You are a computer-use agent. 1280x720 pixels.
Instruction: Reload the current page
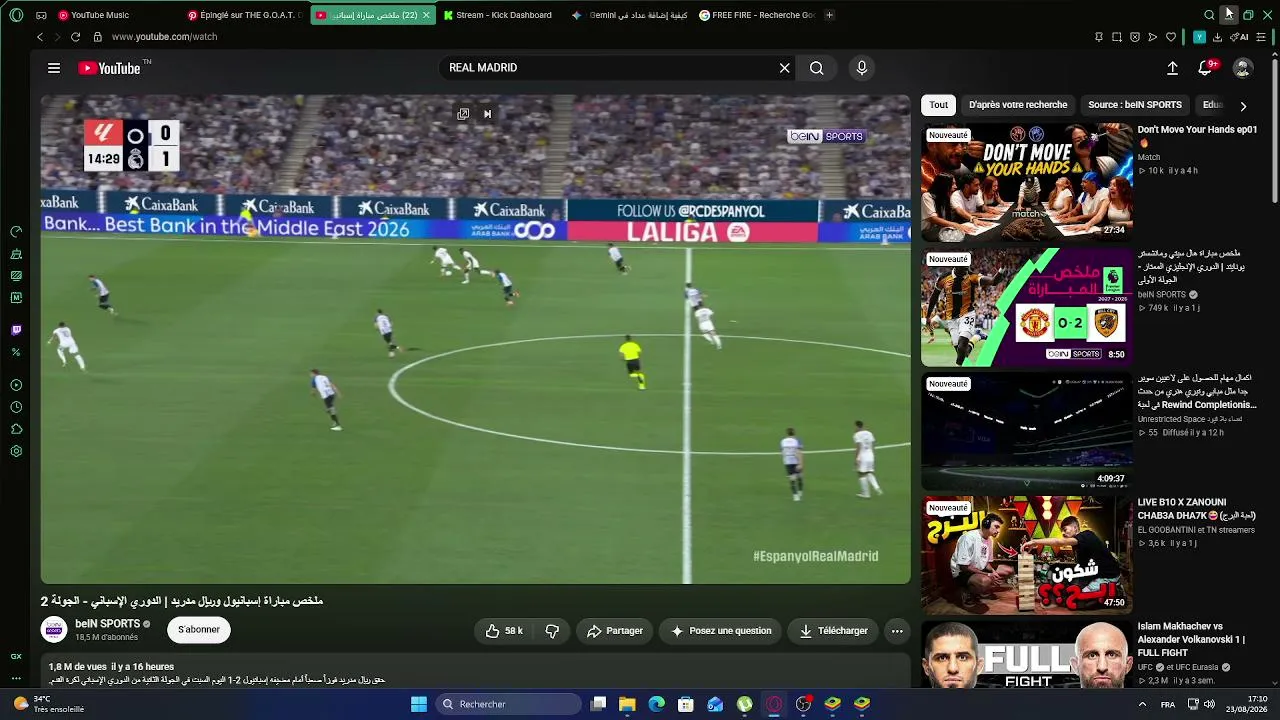tap(75, 37)
